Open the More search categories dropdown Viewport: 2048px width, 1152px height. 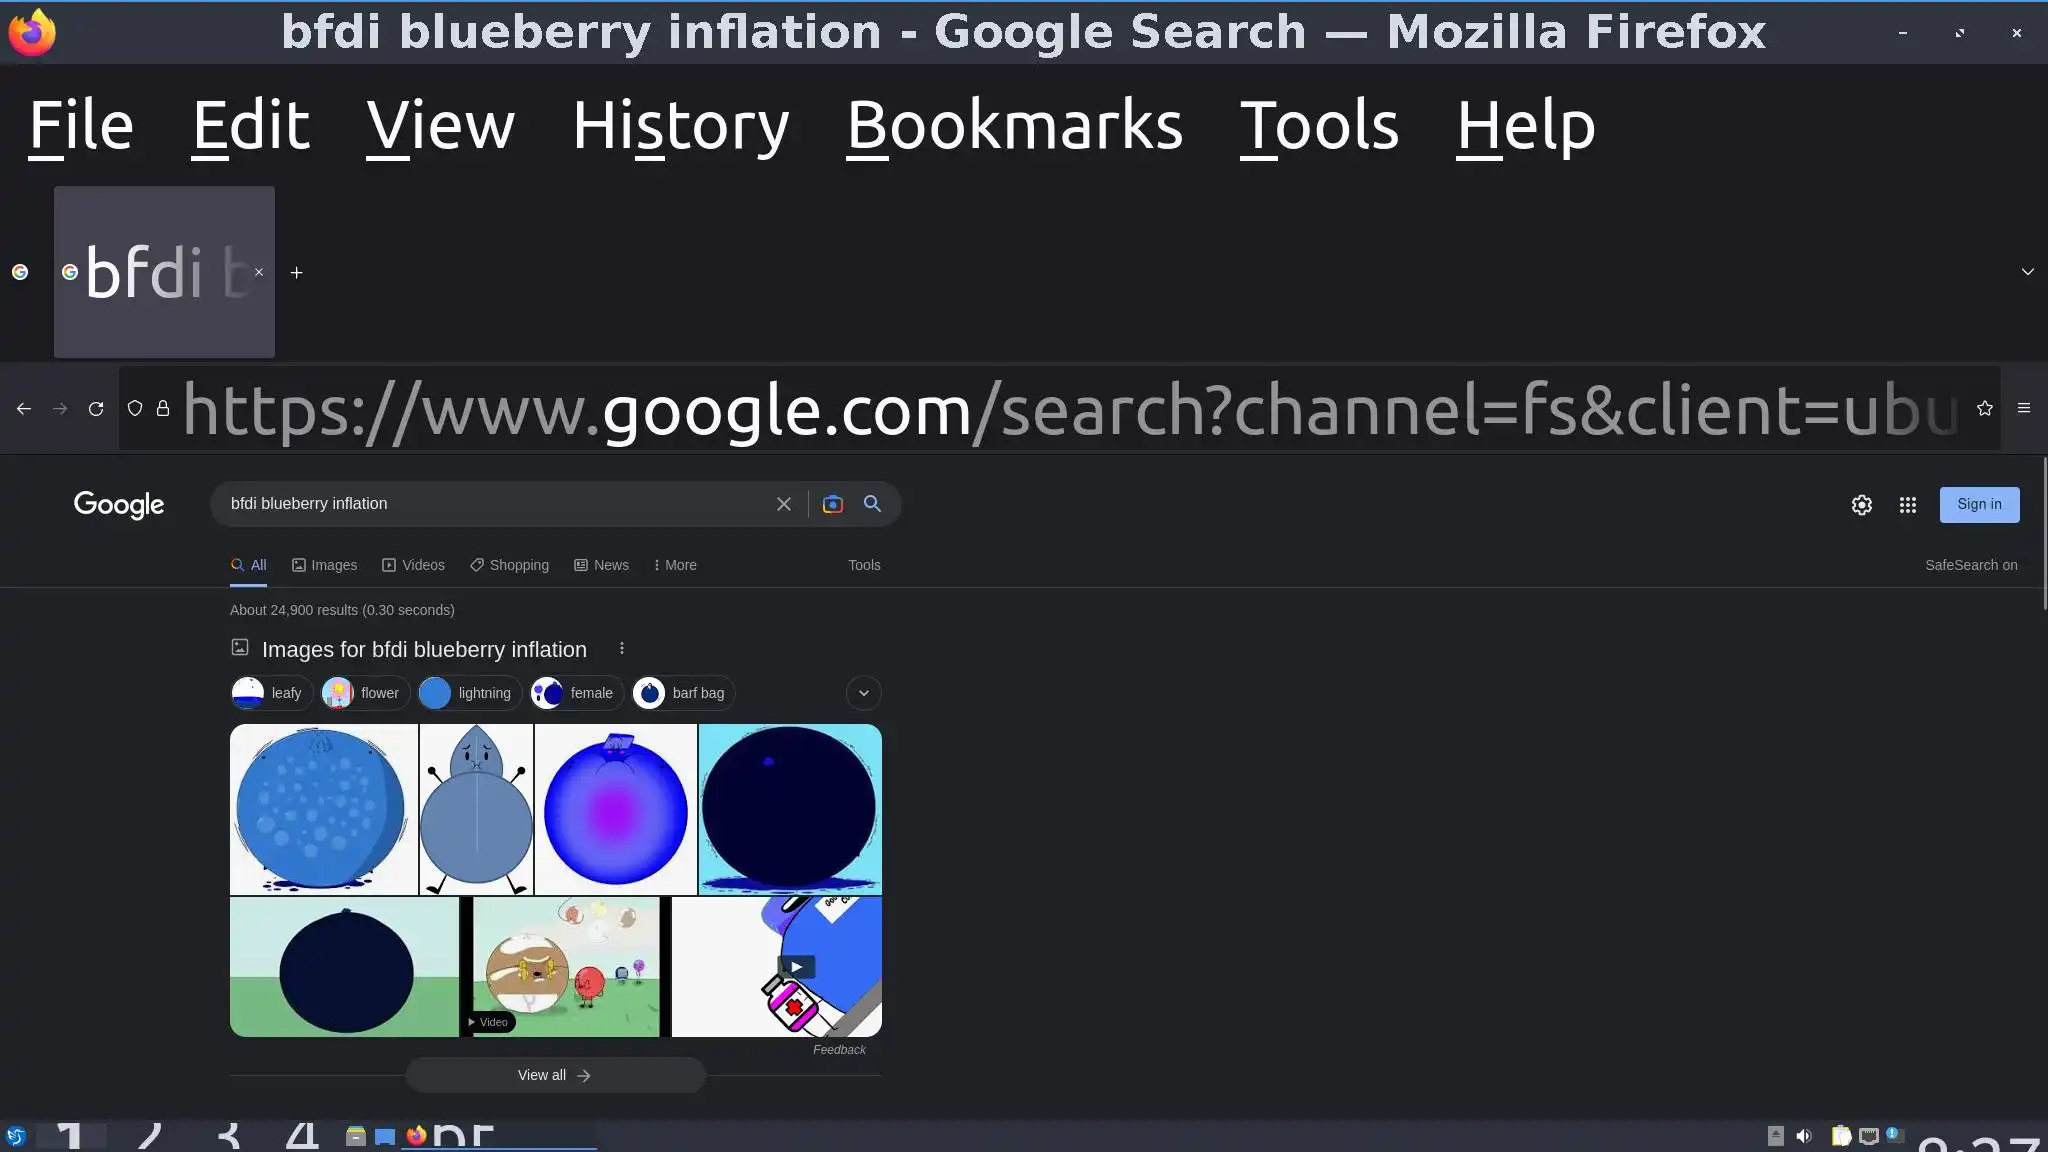675,565
